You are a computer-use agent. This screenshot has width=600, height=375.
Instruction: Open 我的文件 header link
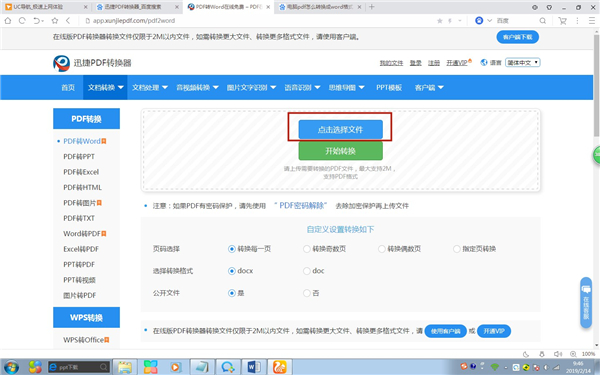[391, 63]
